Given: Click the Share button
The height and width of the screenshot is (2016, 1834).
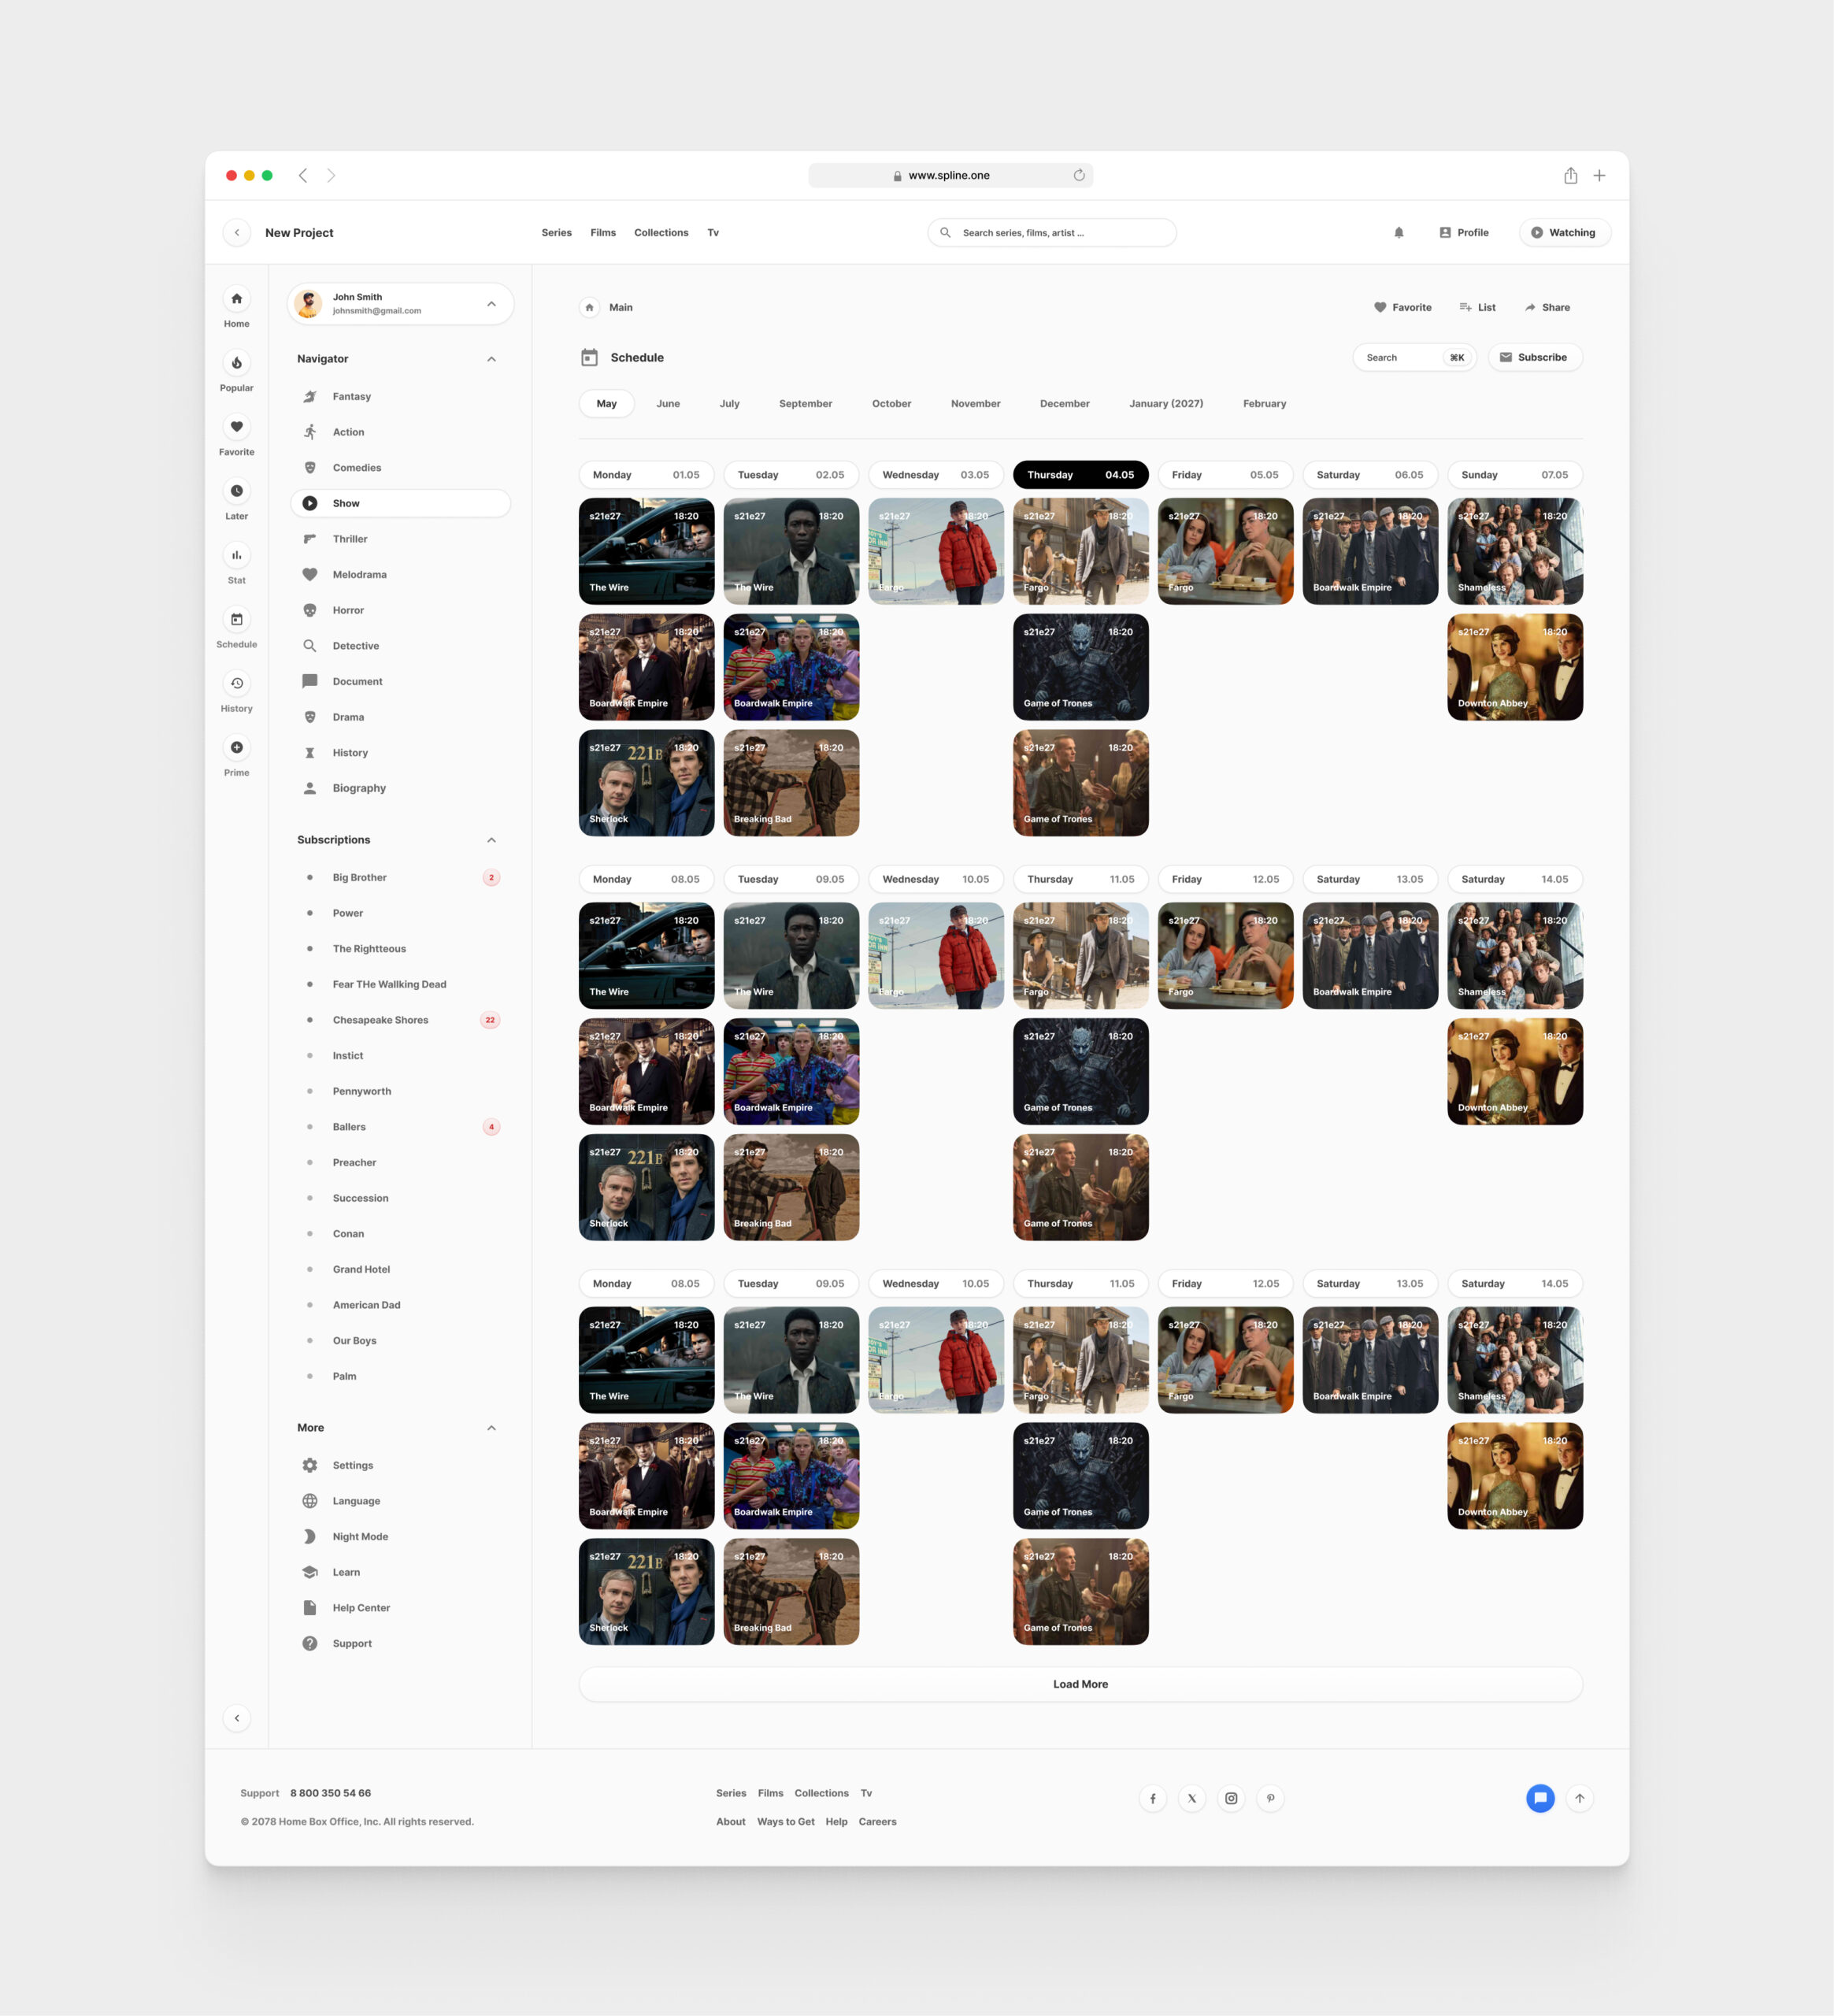Looking at the screenshot, I should 1547,307.
